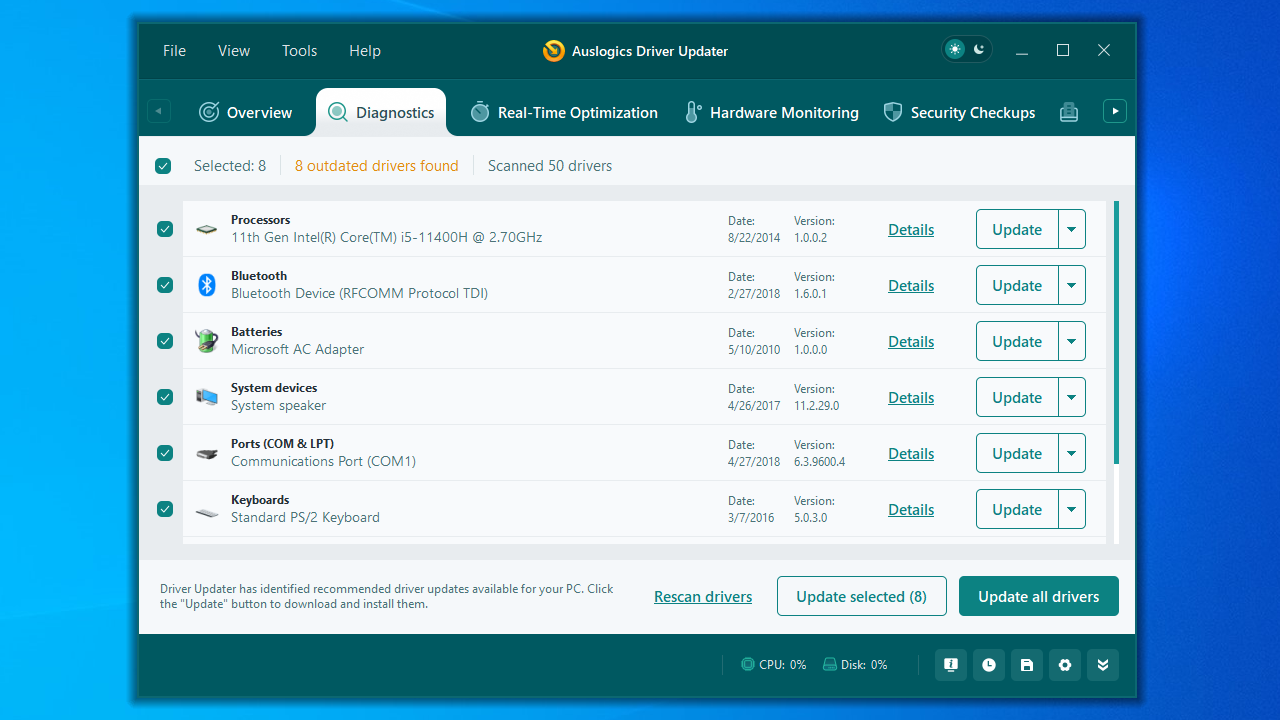Expand Update dropdown arrow for Bluetooth
The height and width of the screenshot is (720, 1280).
click(x=1071, y=285)
